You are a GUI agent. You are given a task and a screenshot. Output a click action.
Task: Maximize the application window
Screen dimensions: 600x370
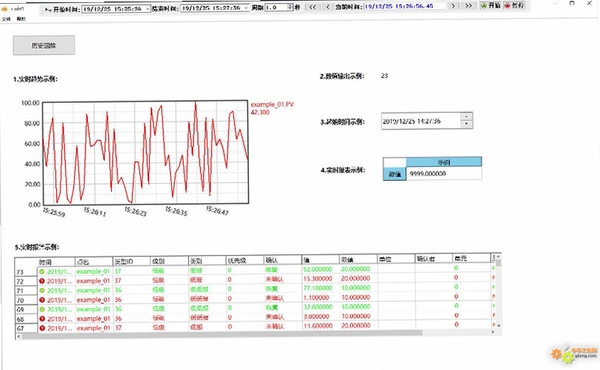point(572,3)
